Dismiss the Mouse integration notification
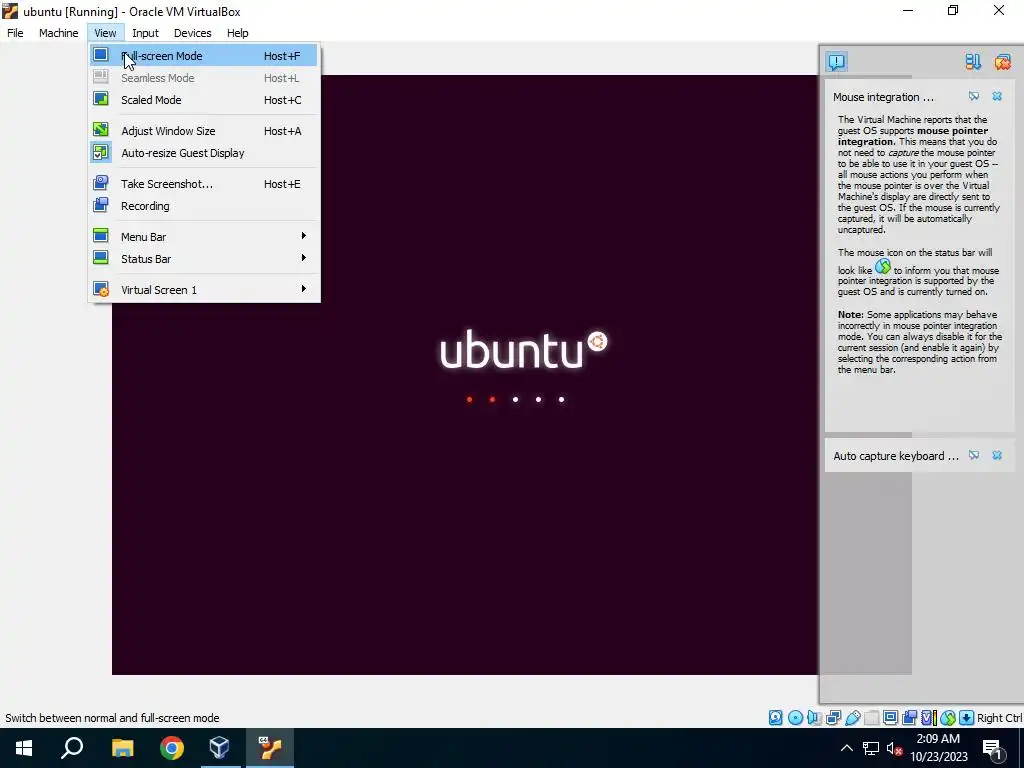The width and height of the screenshot is (1024, 768). [x=997, y=97]
